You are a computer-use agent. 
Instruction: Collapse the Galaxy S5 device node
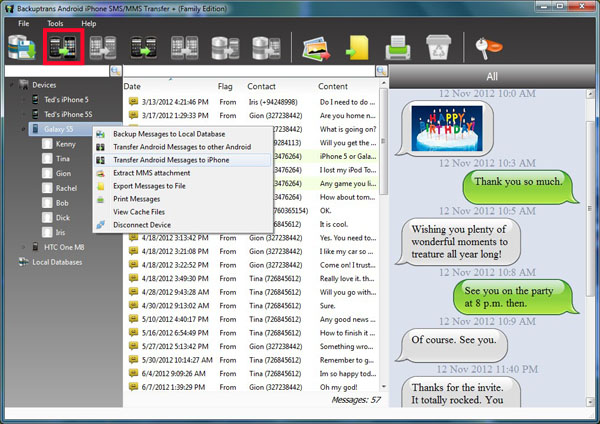[x=23, y=129]
